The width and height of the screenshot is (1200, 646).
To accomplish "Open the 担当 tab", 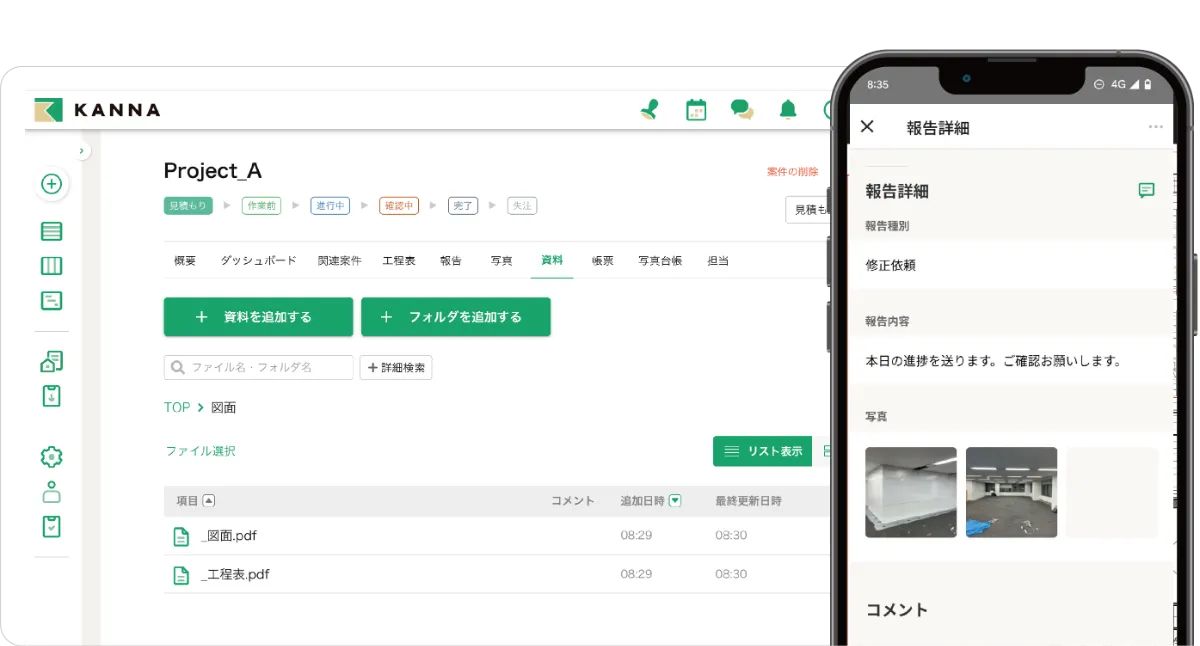I will (718, 260).
